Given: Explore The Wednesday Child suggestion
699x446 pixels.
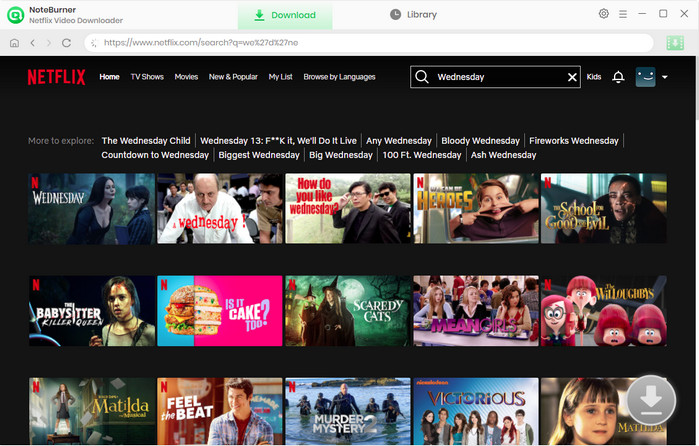Looking at the screenshot, I should pyautogui.click(x=146, y=140).
